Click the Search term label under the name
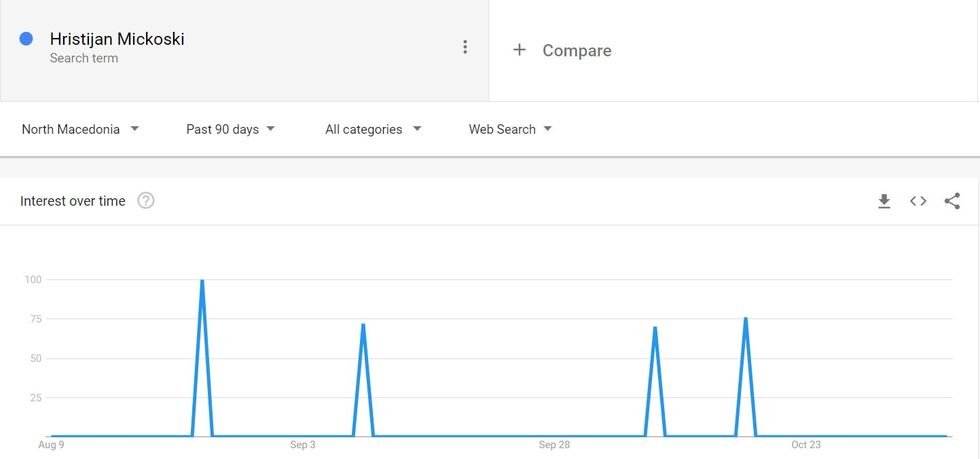The height and width of the screenshot is (459, 980). (x=84, y=58)
